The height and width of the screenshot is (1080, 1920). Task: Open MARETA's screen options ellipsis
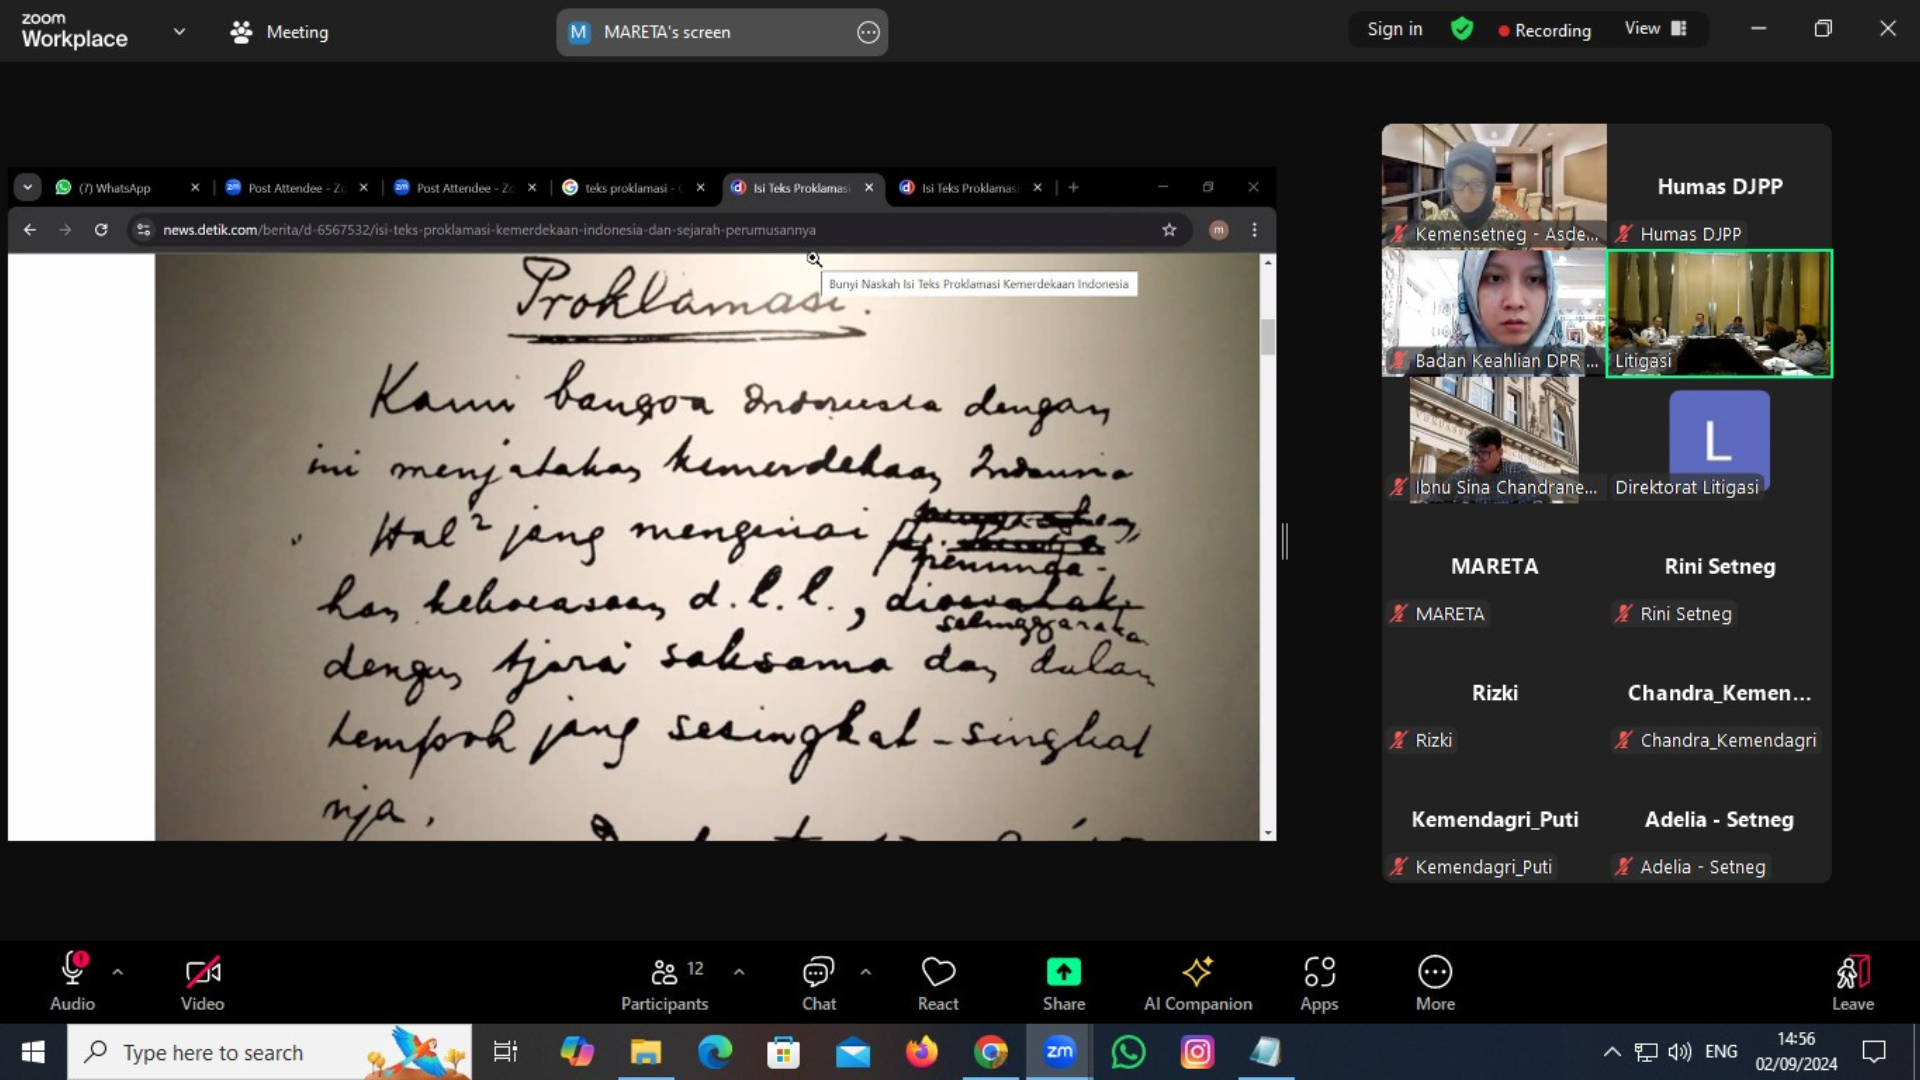point(868,32)
